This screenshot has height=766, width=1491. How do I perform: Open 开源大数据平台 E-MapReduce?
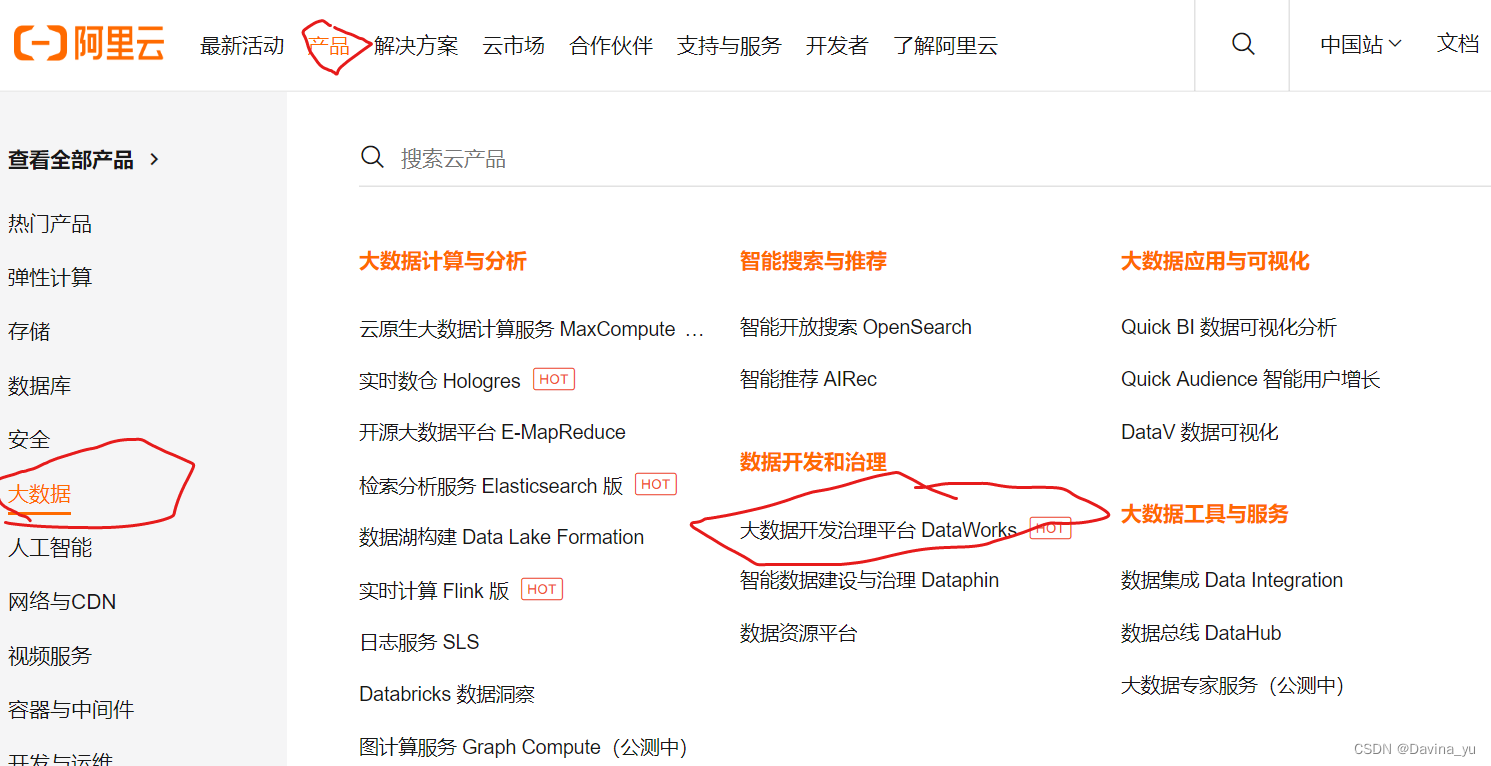pyautogui.click(x=492, y=433)
